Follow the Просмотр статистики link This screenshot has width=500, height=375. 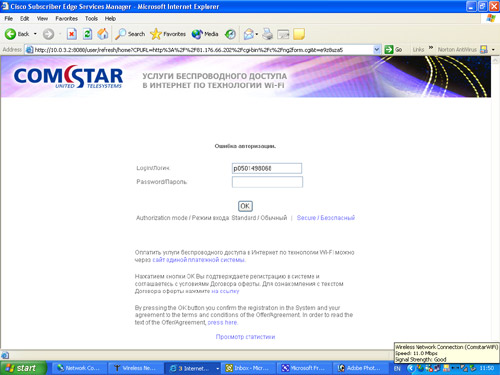pos(245,337)
